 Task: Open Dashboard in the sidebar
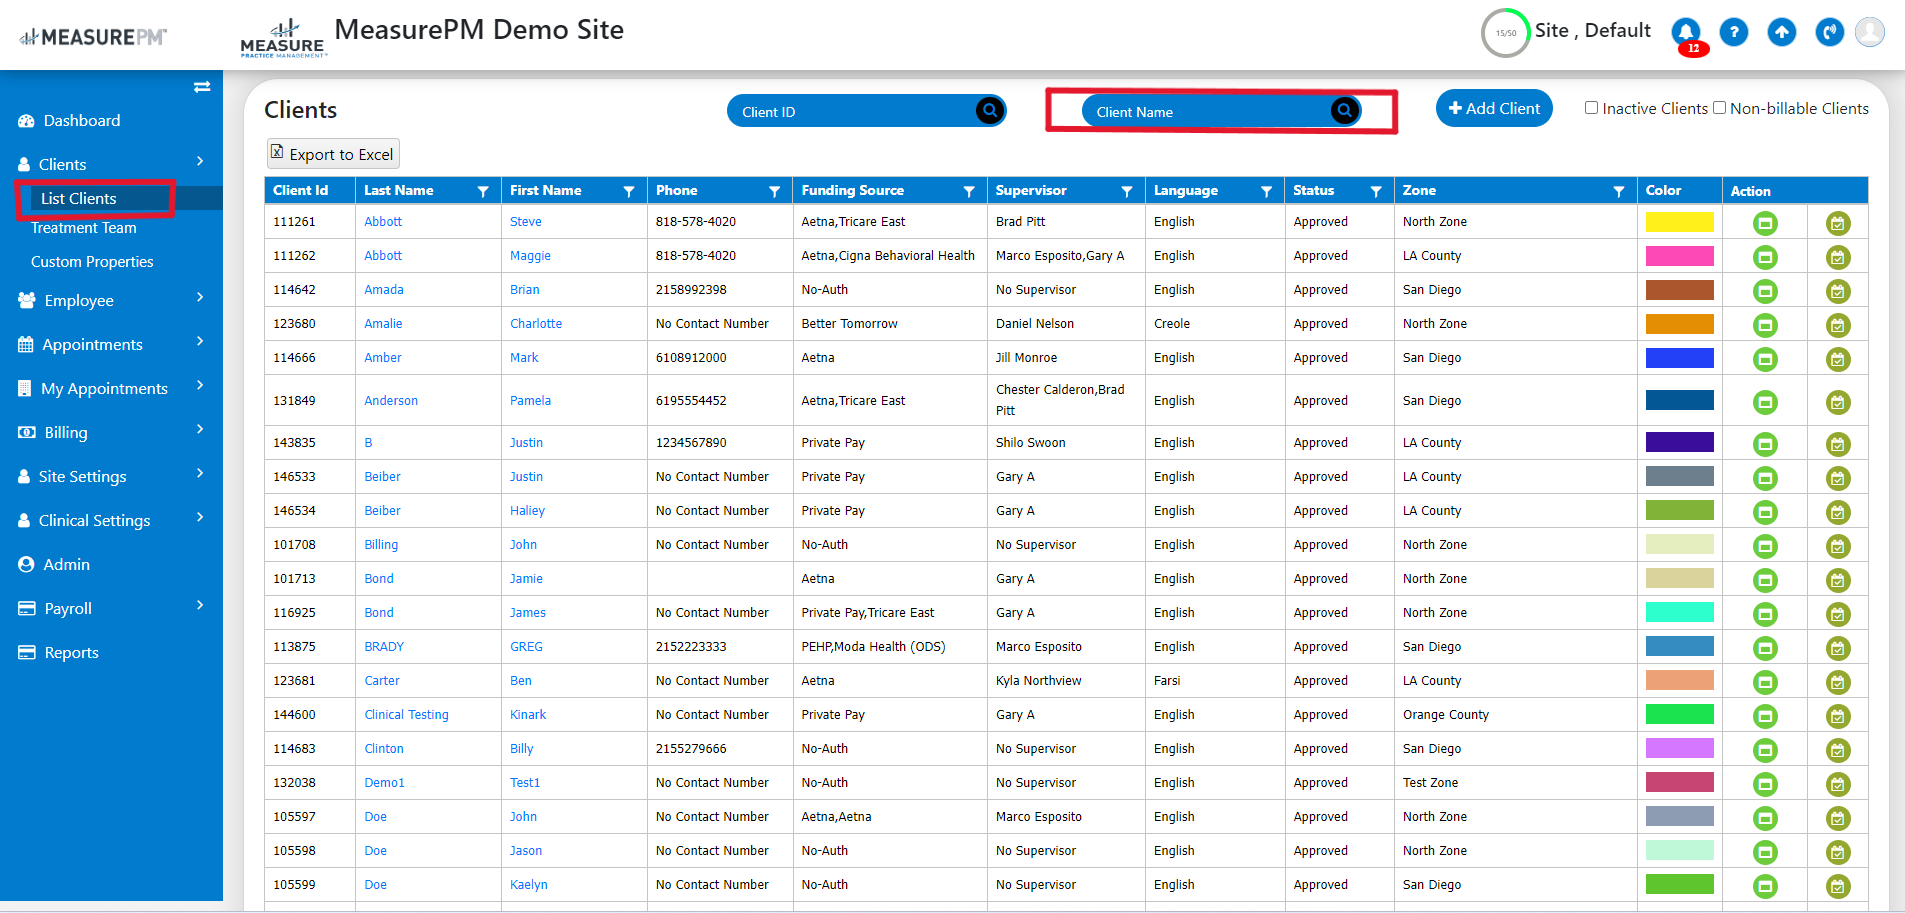pyautogui.click(x=82, y=120)
